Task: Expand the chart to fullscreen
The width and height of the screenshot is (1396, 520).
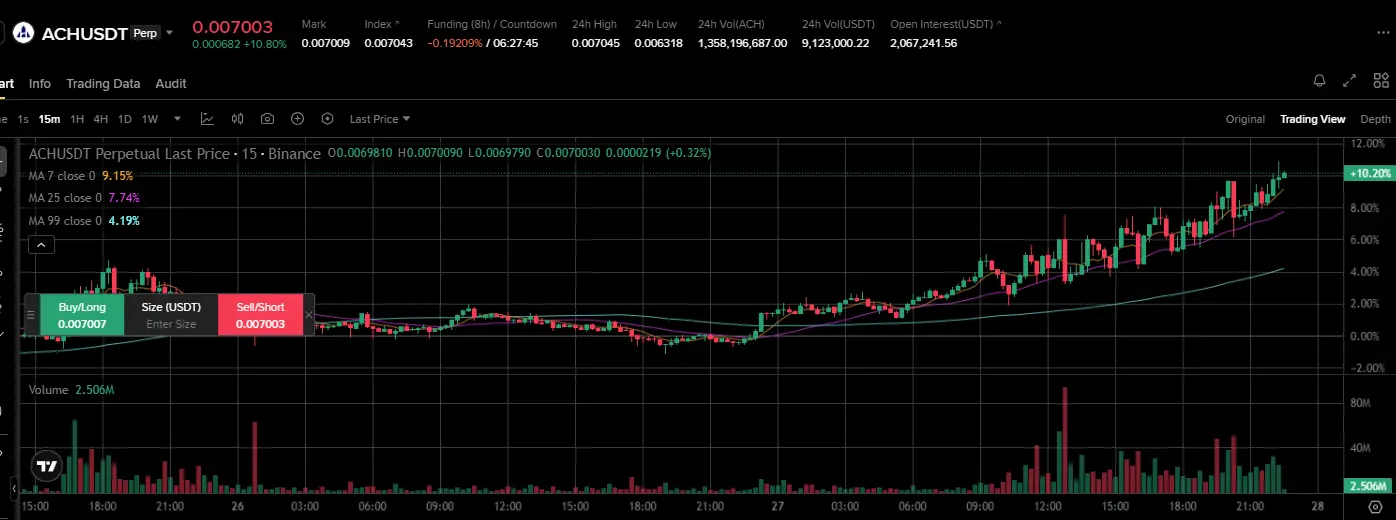Action: [1350, 81]
